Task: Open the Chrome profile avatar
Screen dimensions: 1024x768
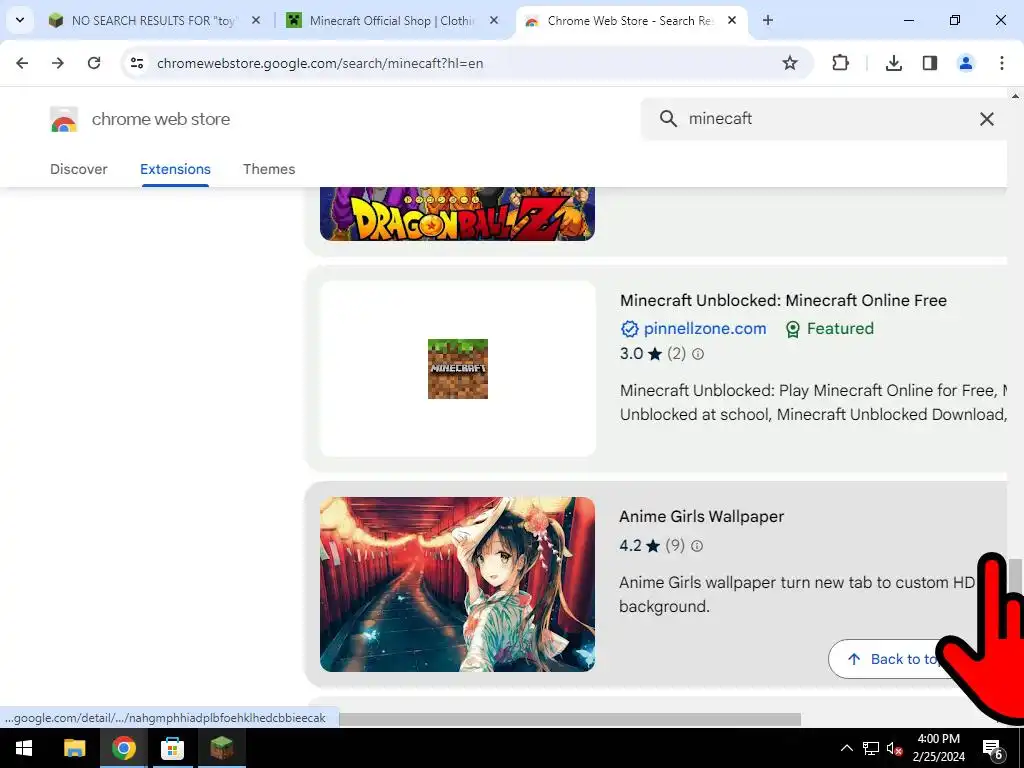Action: click(x=966, y=63)
